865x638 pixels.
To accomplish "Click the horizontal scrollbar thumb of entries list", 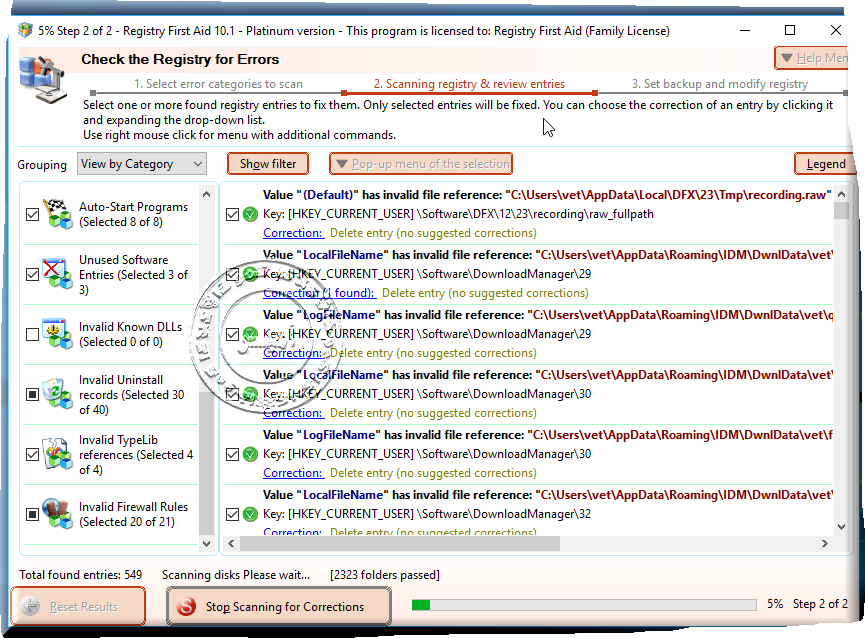I will click(x=400, y=544).
